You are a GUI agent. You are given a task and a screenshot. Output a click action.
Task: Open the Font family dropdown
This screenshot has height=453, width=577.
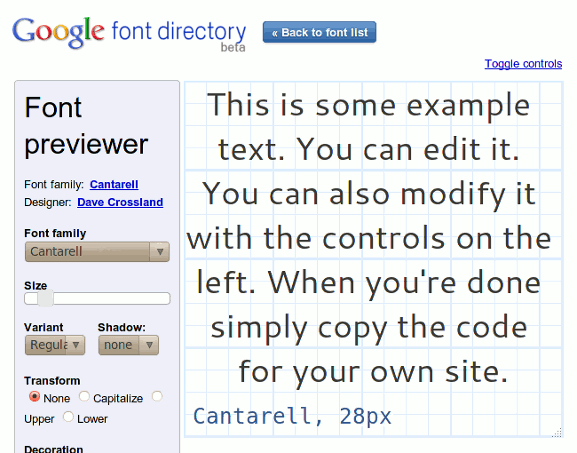pos(97,252)
